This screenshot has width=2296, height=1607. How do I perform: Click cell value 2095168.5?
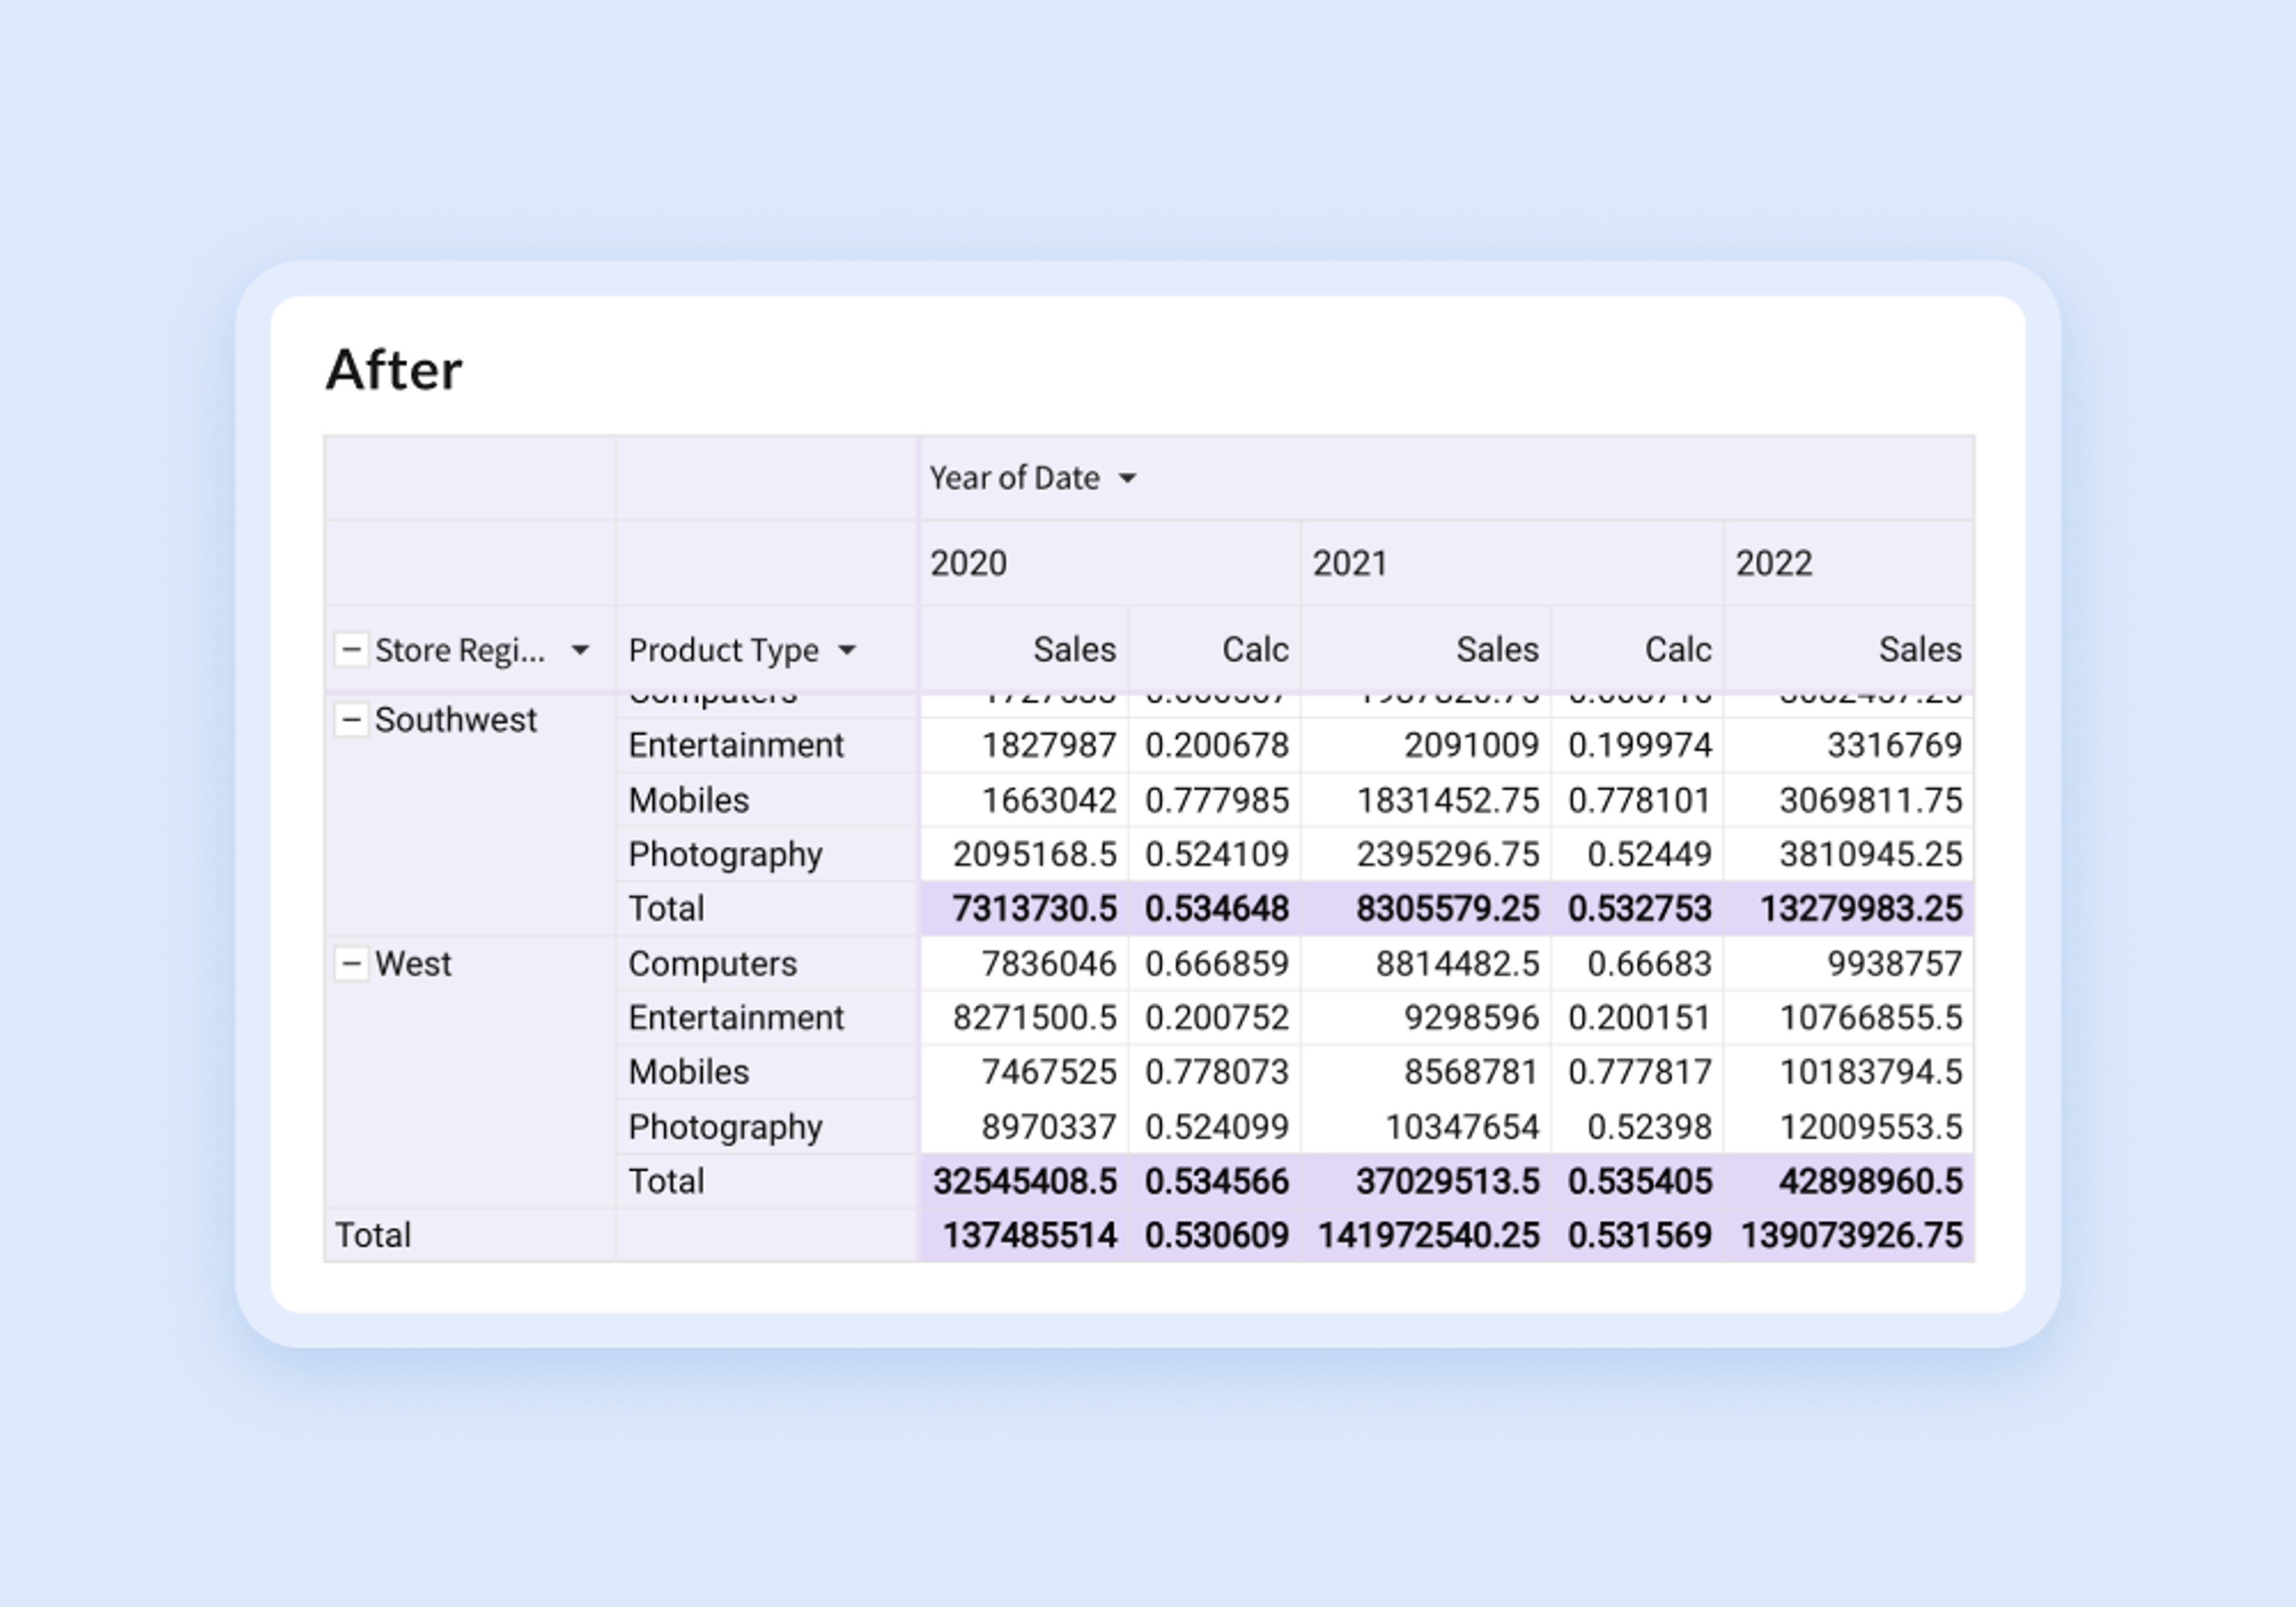(x=1034, y=854)
